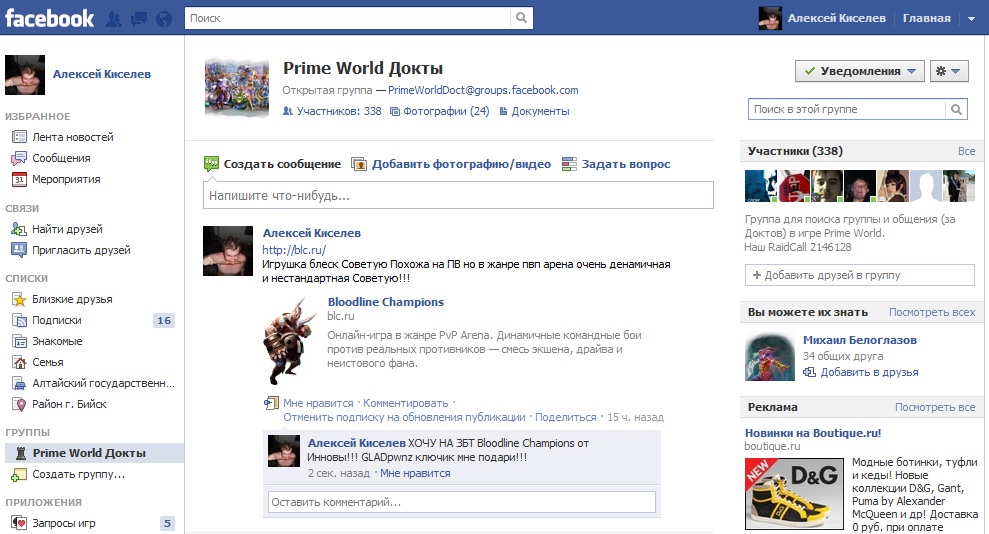
Task: Open messages icon in top bar
Action: coord(139,18)
